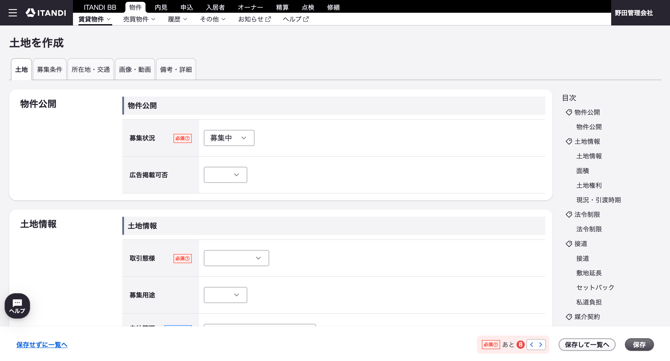Open ITANDI BB top menu
Image resolution: width=670 pixels, height=361 pixels.
click(100, 7)
